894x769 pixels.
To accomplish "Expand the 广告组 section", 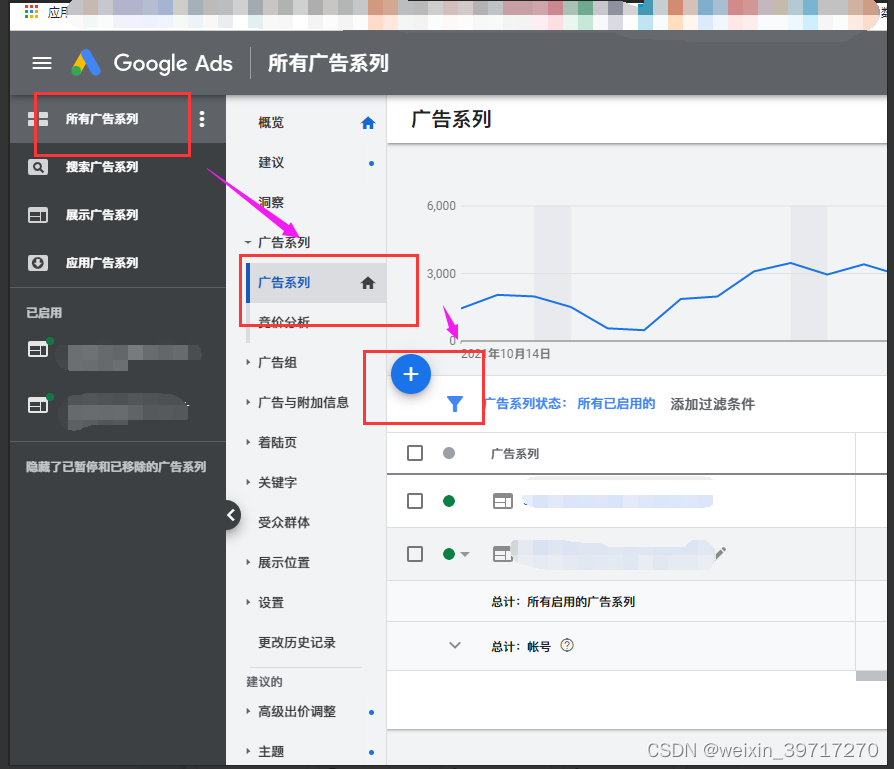I will [x=247, y=362].
